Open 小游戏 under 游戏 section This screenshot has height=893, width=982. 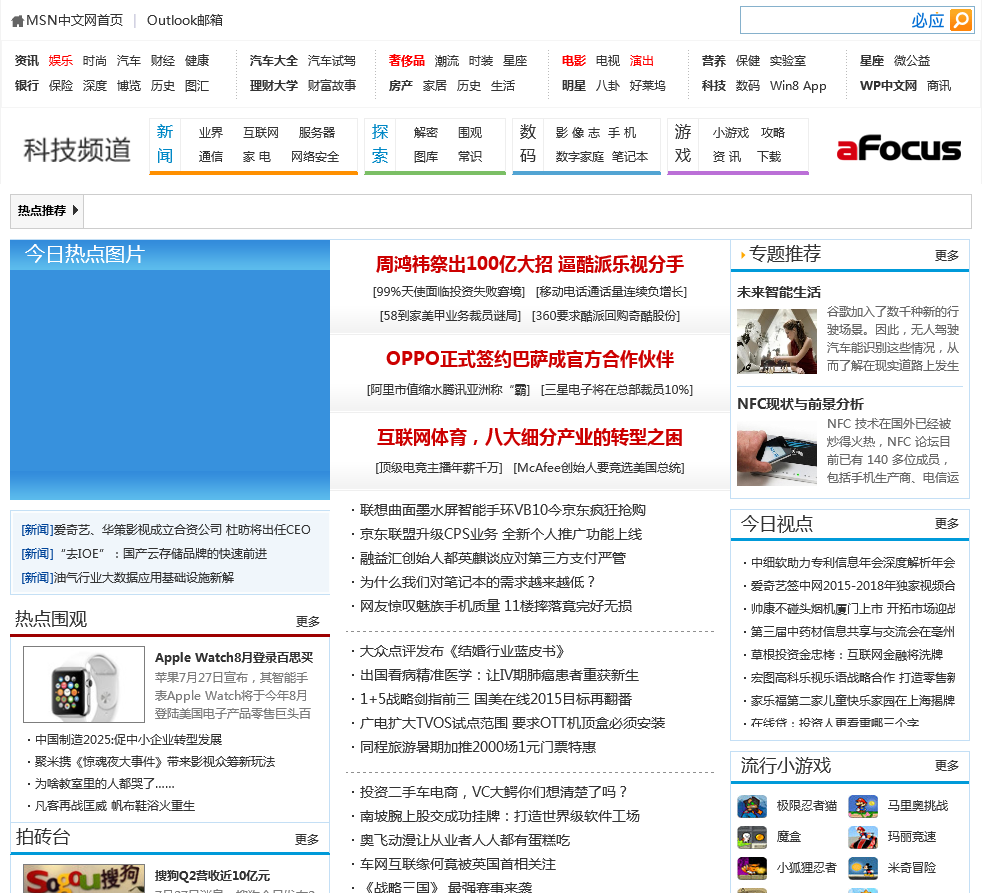click(x=730, y=133)
